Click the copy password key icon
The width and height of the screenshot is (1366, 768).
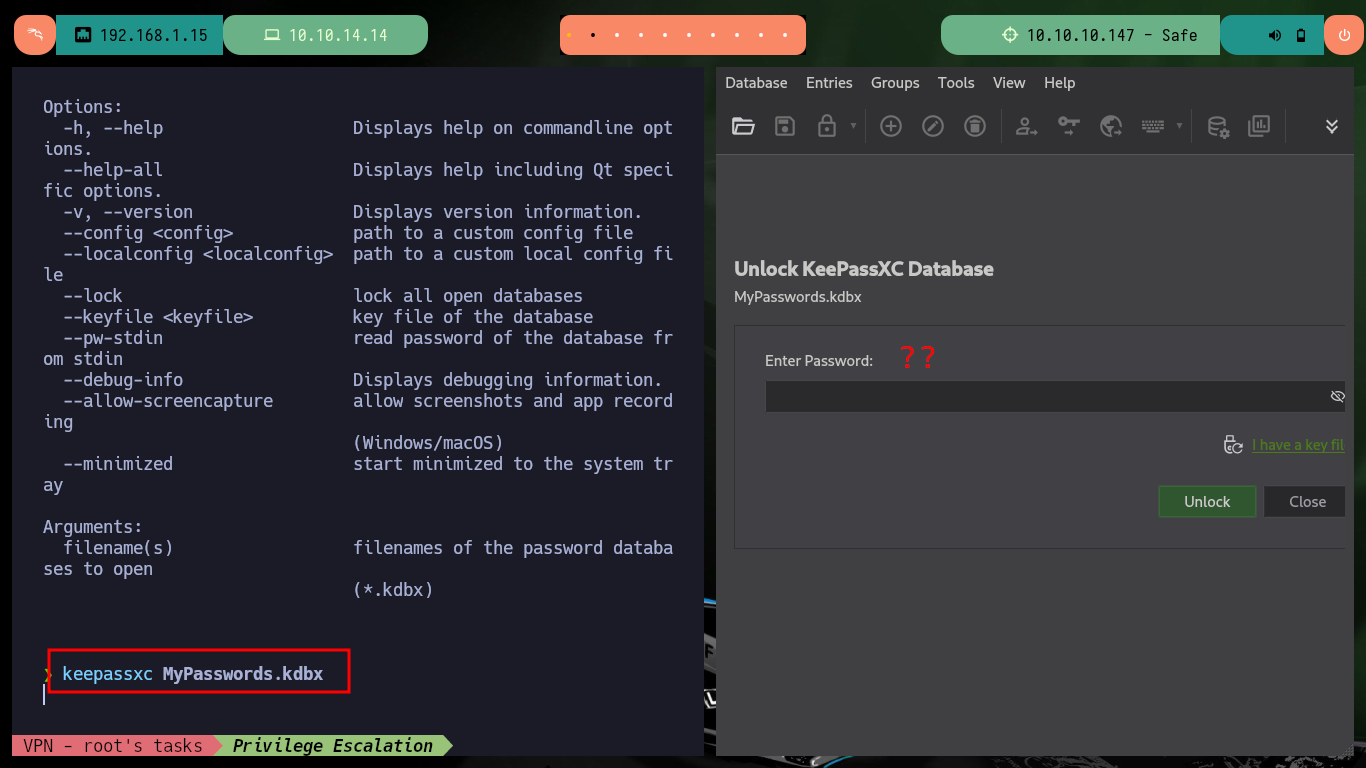[x=1069, y=126]
